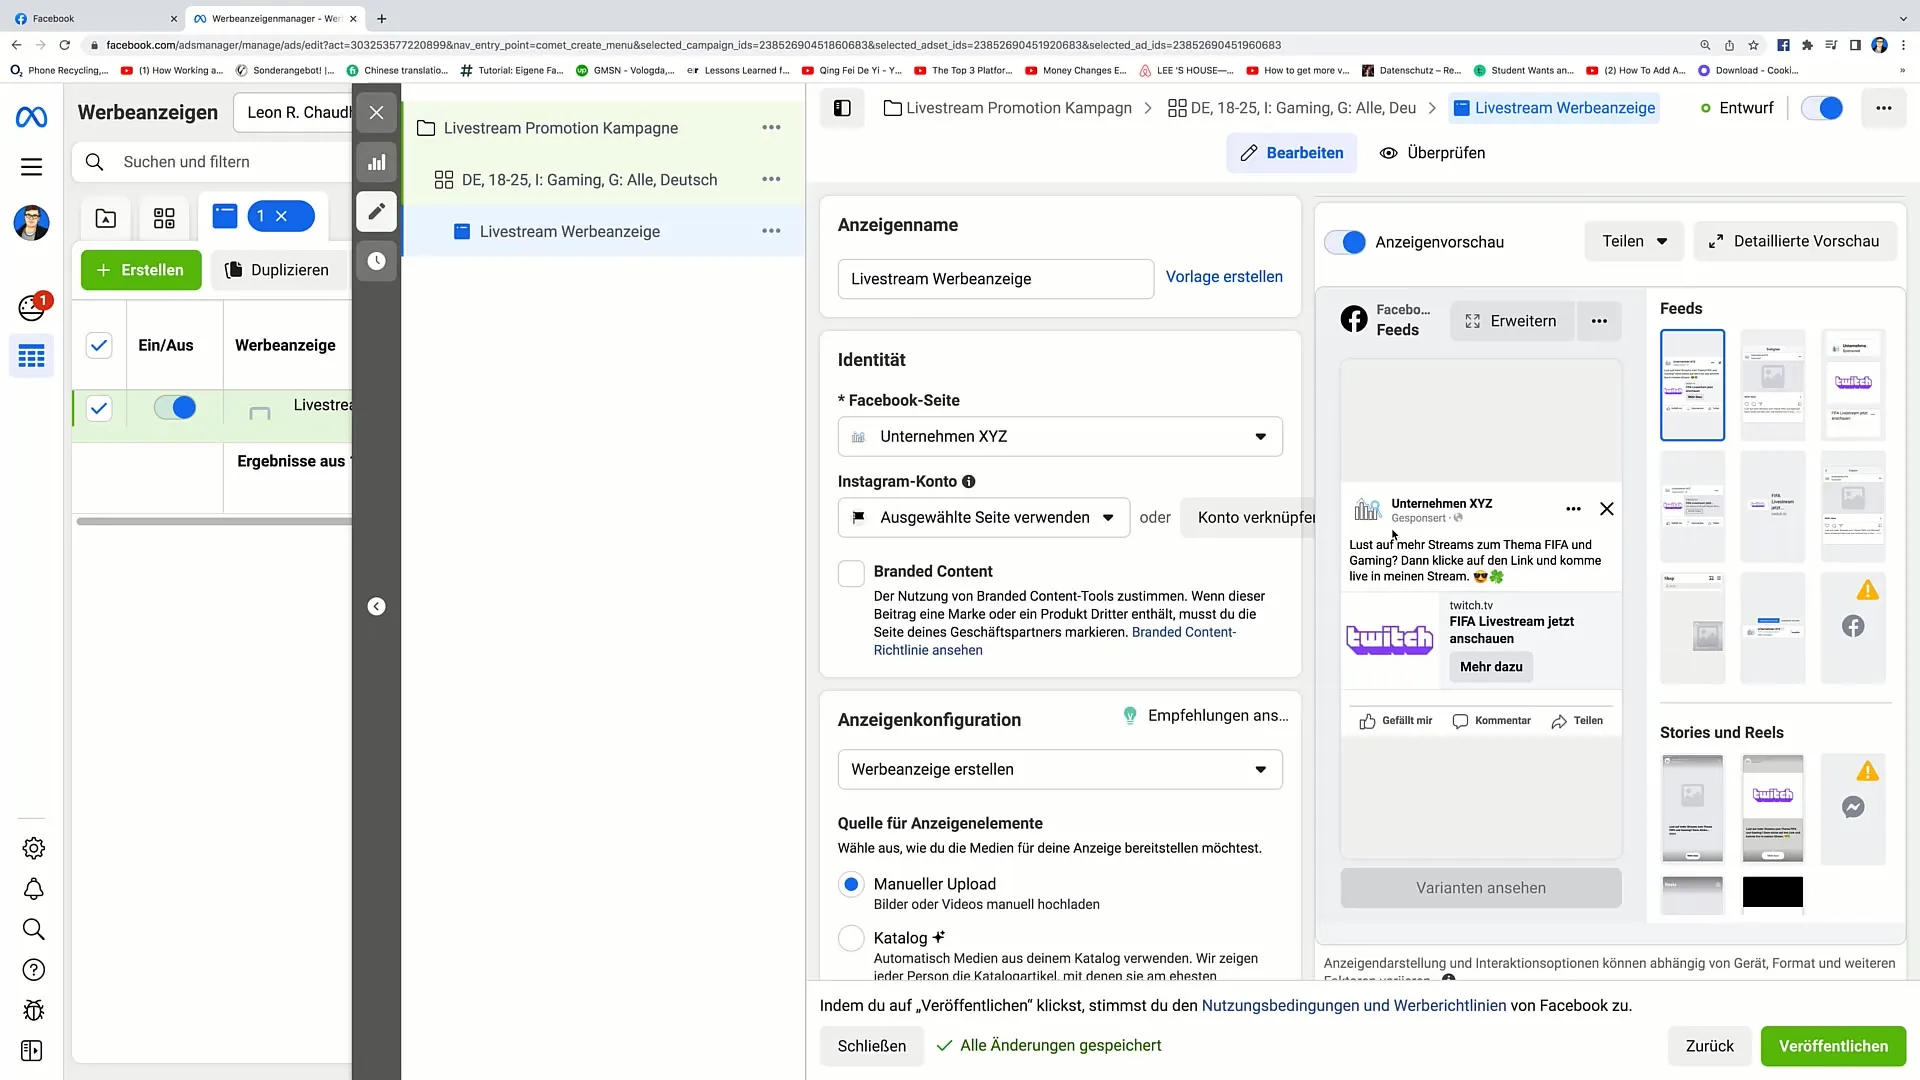Image resolution: width=1920 pixels, height=1080 pixels.
Task: Click the ad sets grid tab icon
Action: pos(164,217)
